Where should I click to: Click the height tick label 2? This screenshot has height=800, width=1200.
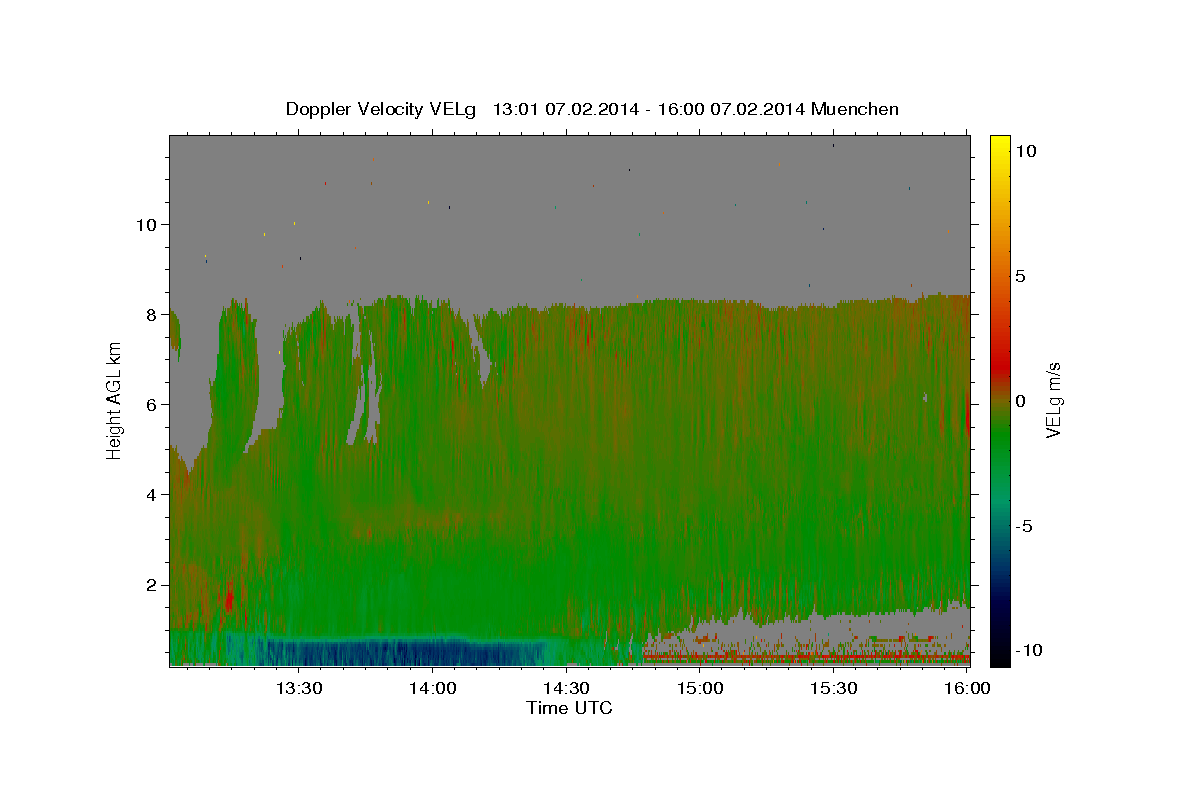153,585
